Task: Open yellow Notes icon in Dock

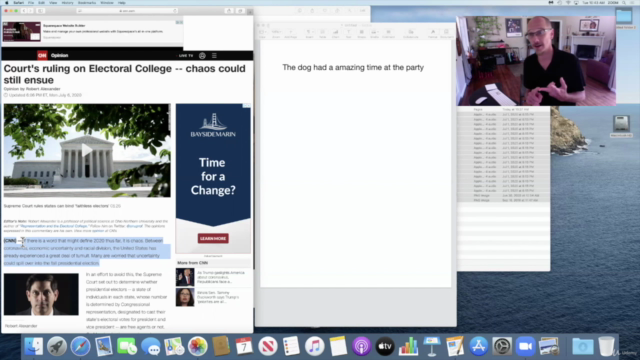Action: coord(338,347)
